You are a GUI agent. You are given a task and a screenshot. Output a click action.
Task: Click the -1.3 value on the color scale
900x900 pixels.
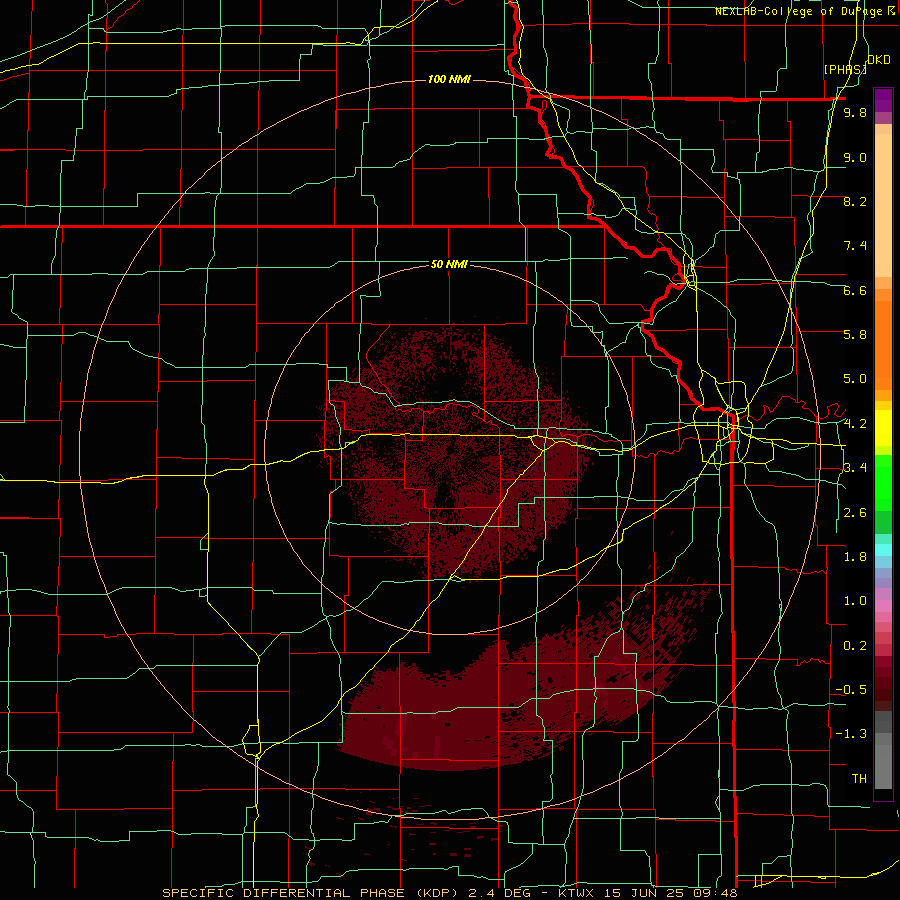(851, 734)
